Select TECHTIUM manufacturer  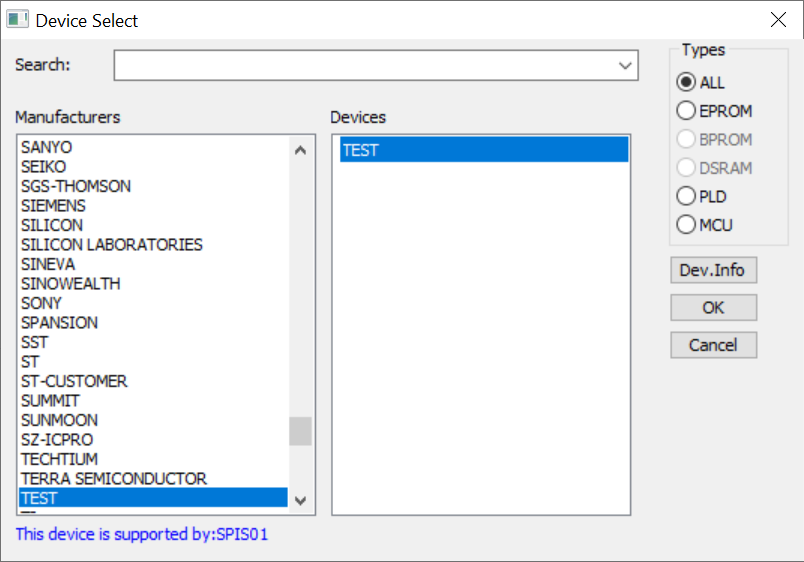point(153,459)
